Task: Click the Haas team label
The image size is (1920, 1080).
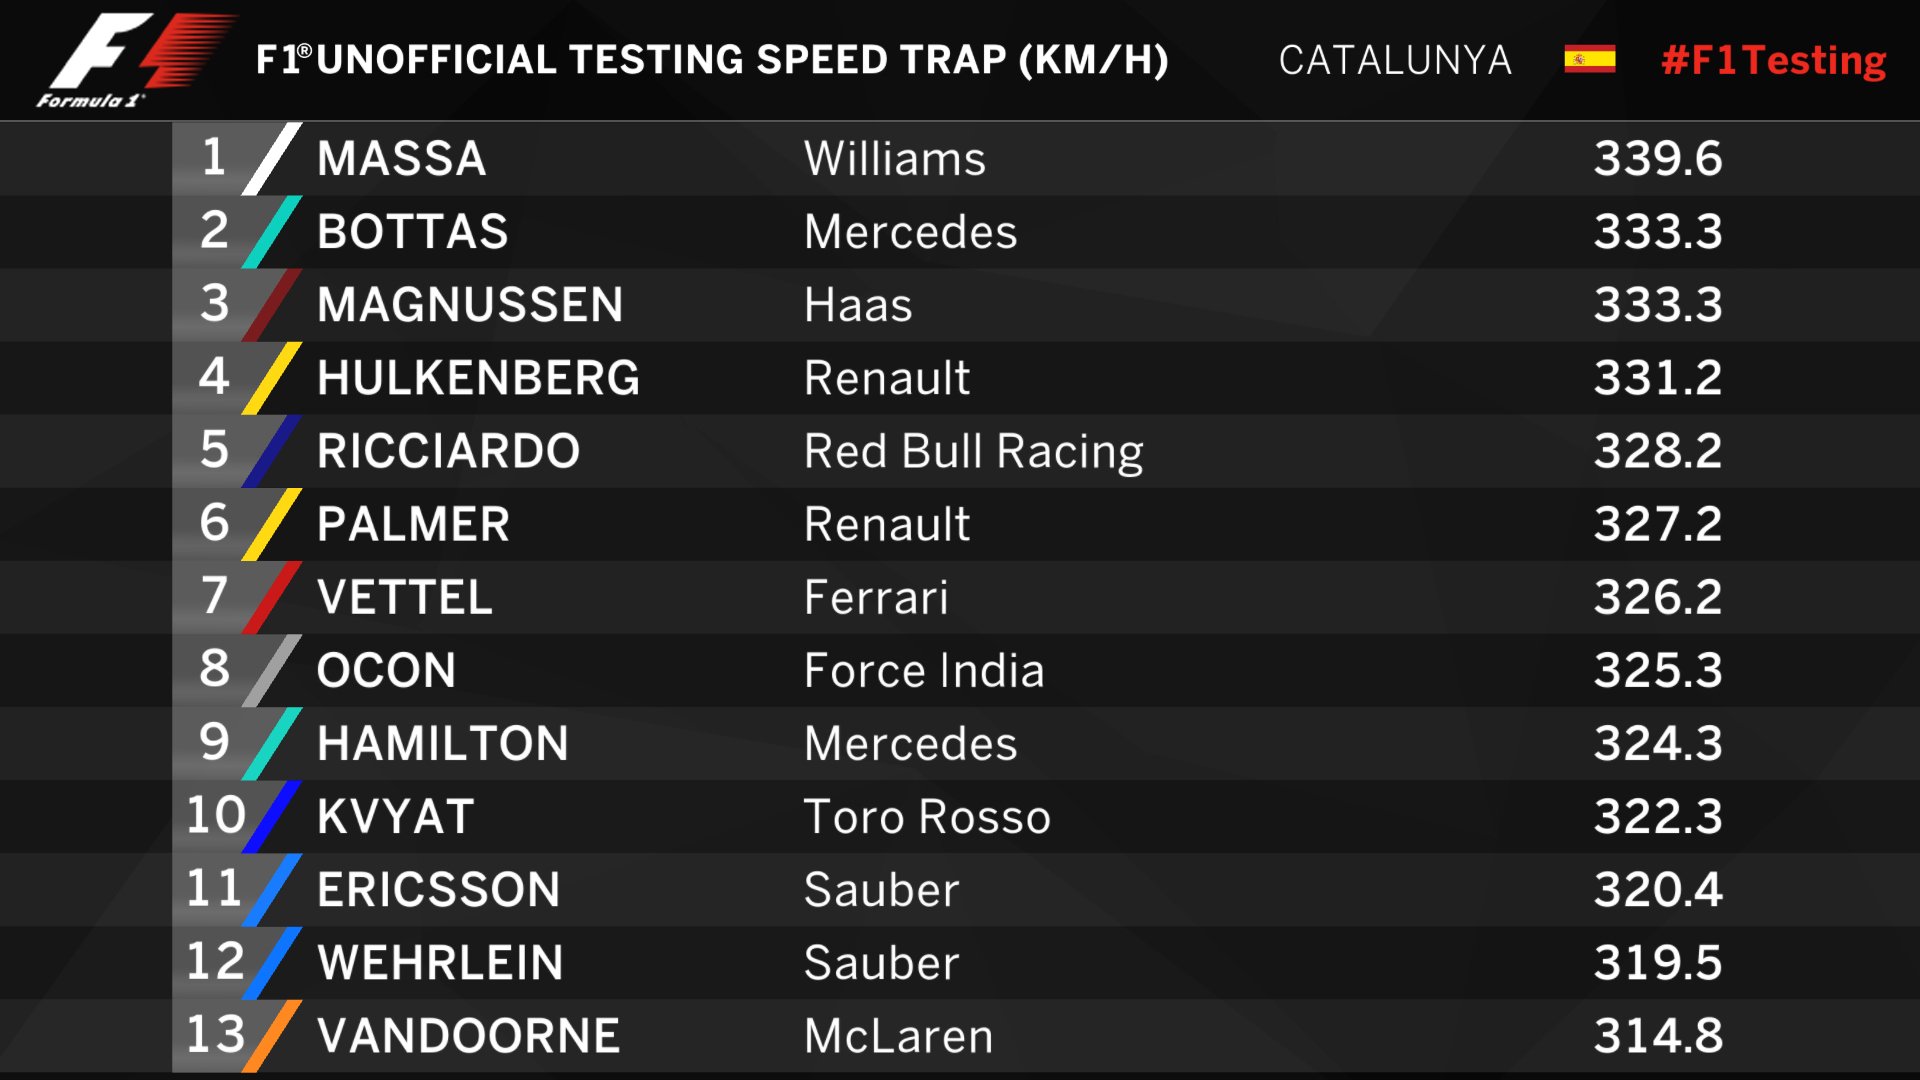Action: coord(859,305)
